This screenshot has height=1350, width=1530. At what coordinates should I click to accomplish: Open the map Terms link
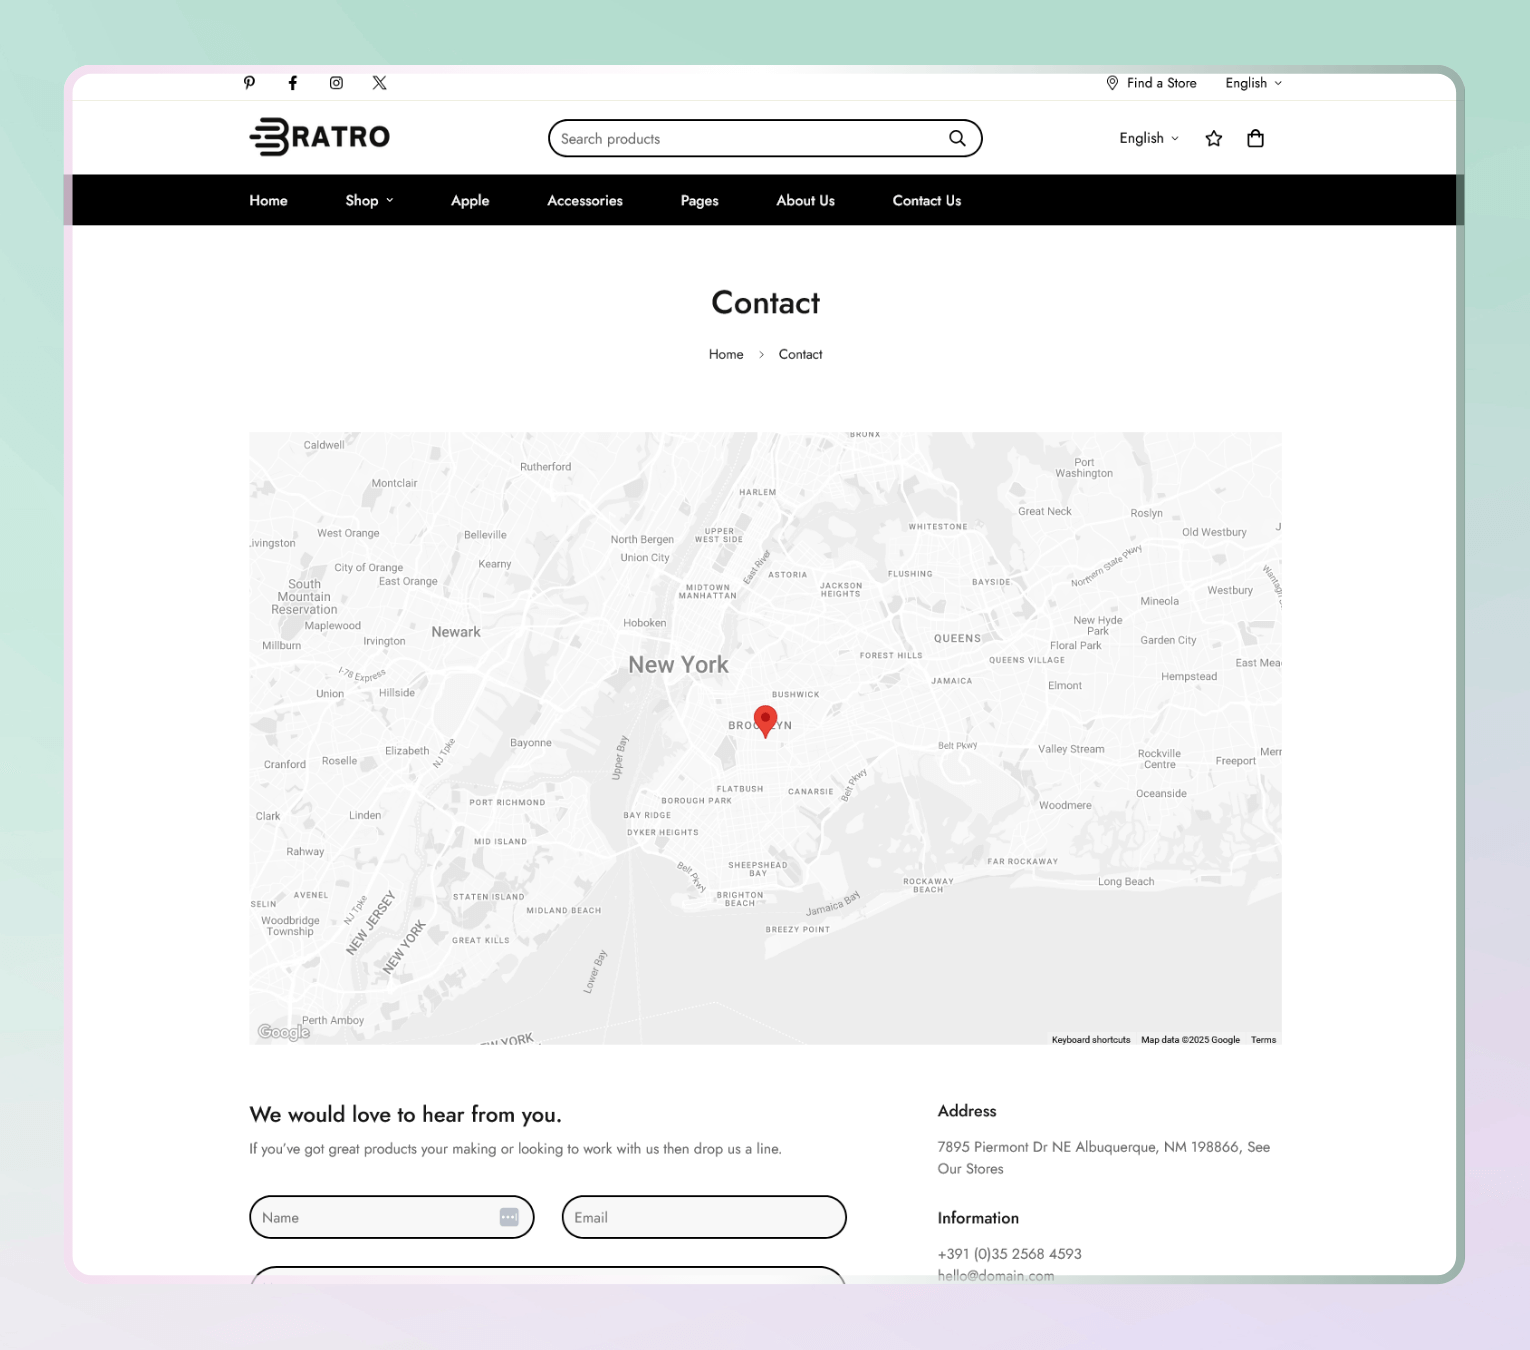1263,1040
